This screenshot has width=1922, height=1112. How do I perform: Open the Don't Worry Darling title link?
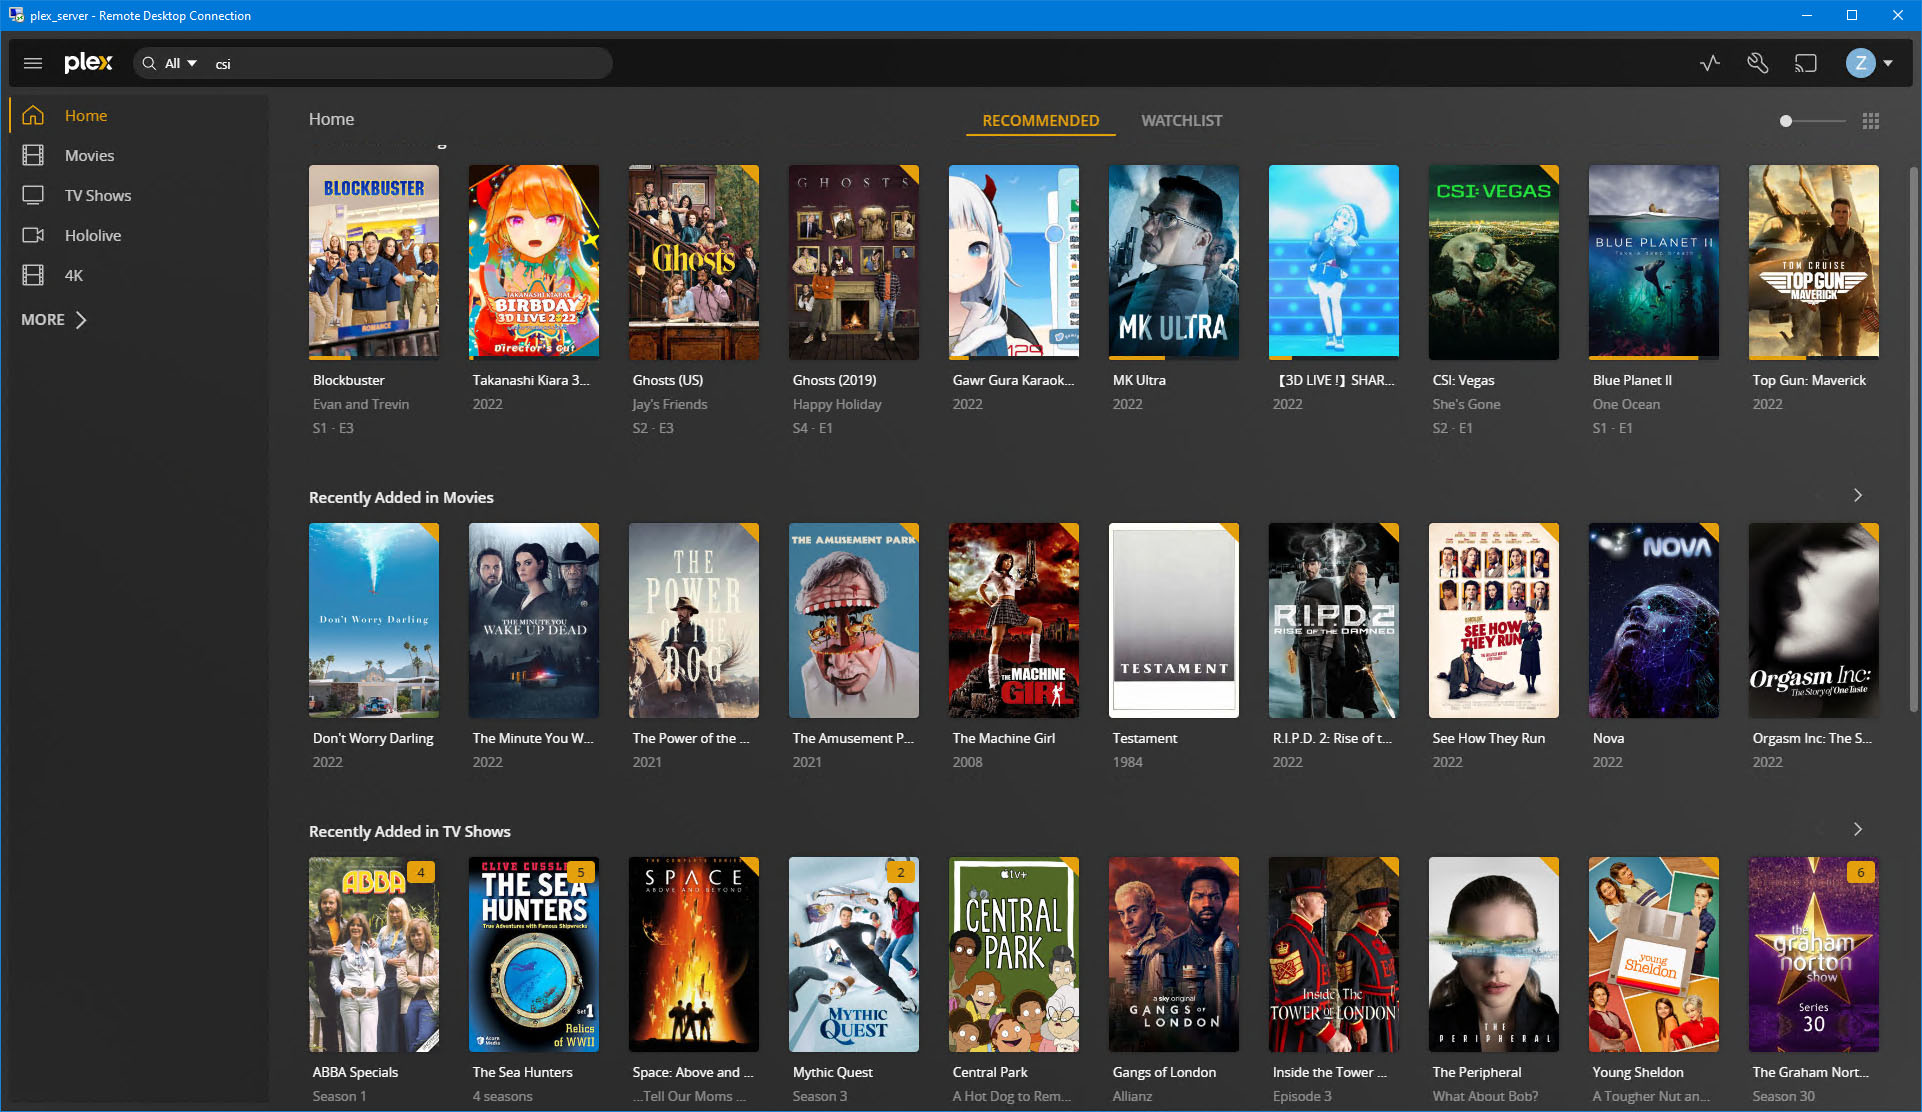(373, 738)
